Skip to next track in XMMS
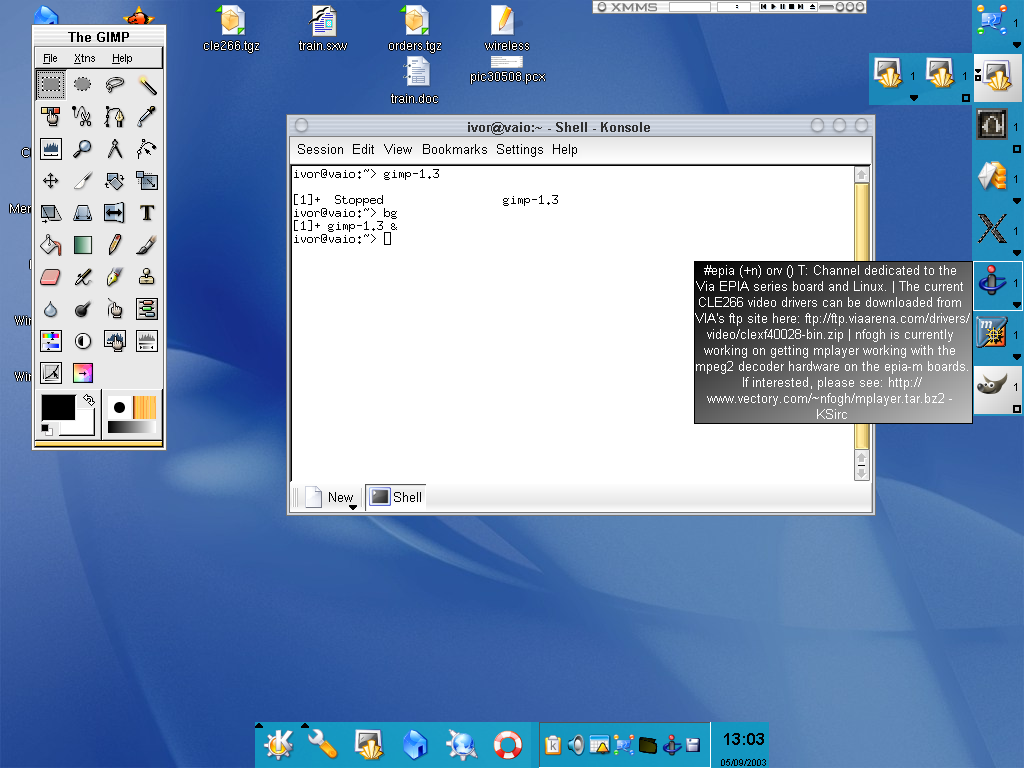This screenshot has width=1024, height=768. pos(801,7)
